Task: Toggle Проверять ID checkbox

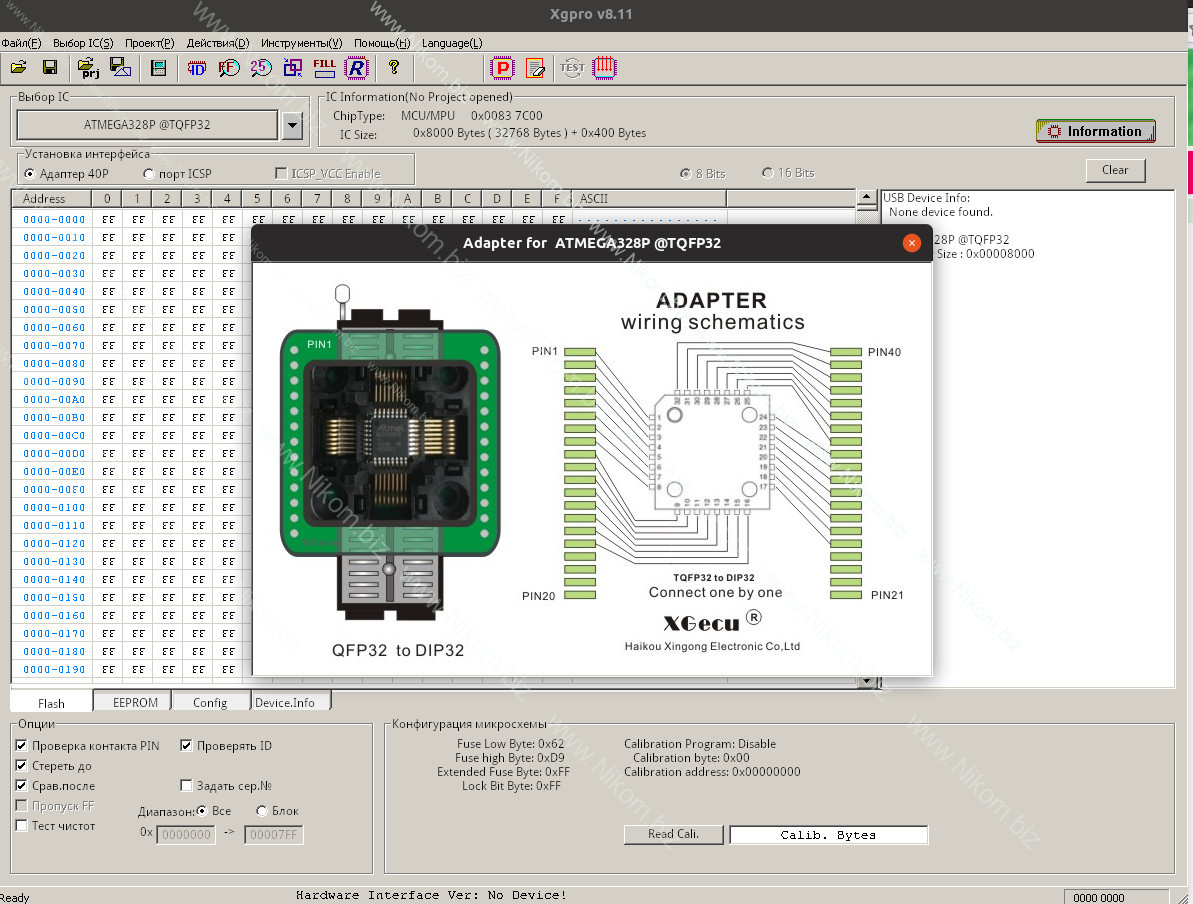Action: 186,746
